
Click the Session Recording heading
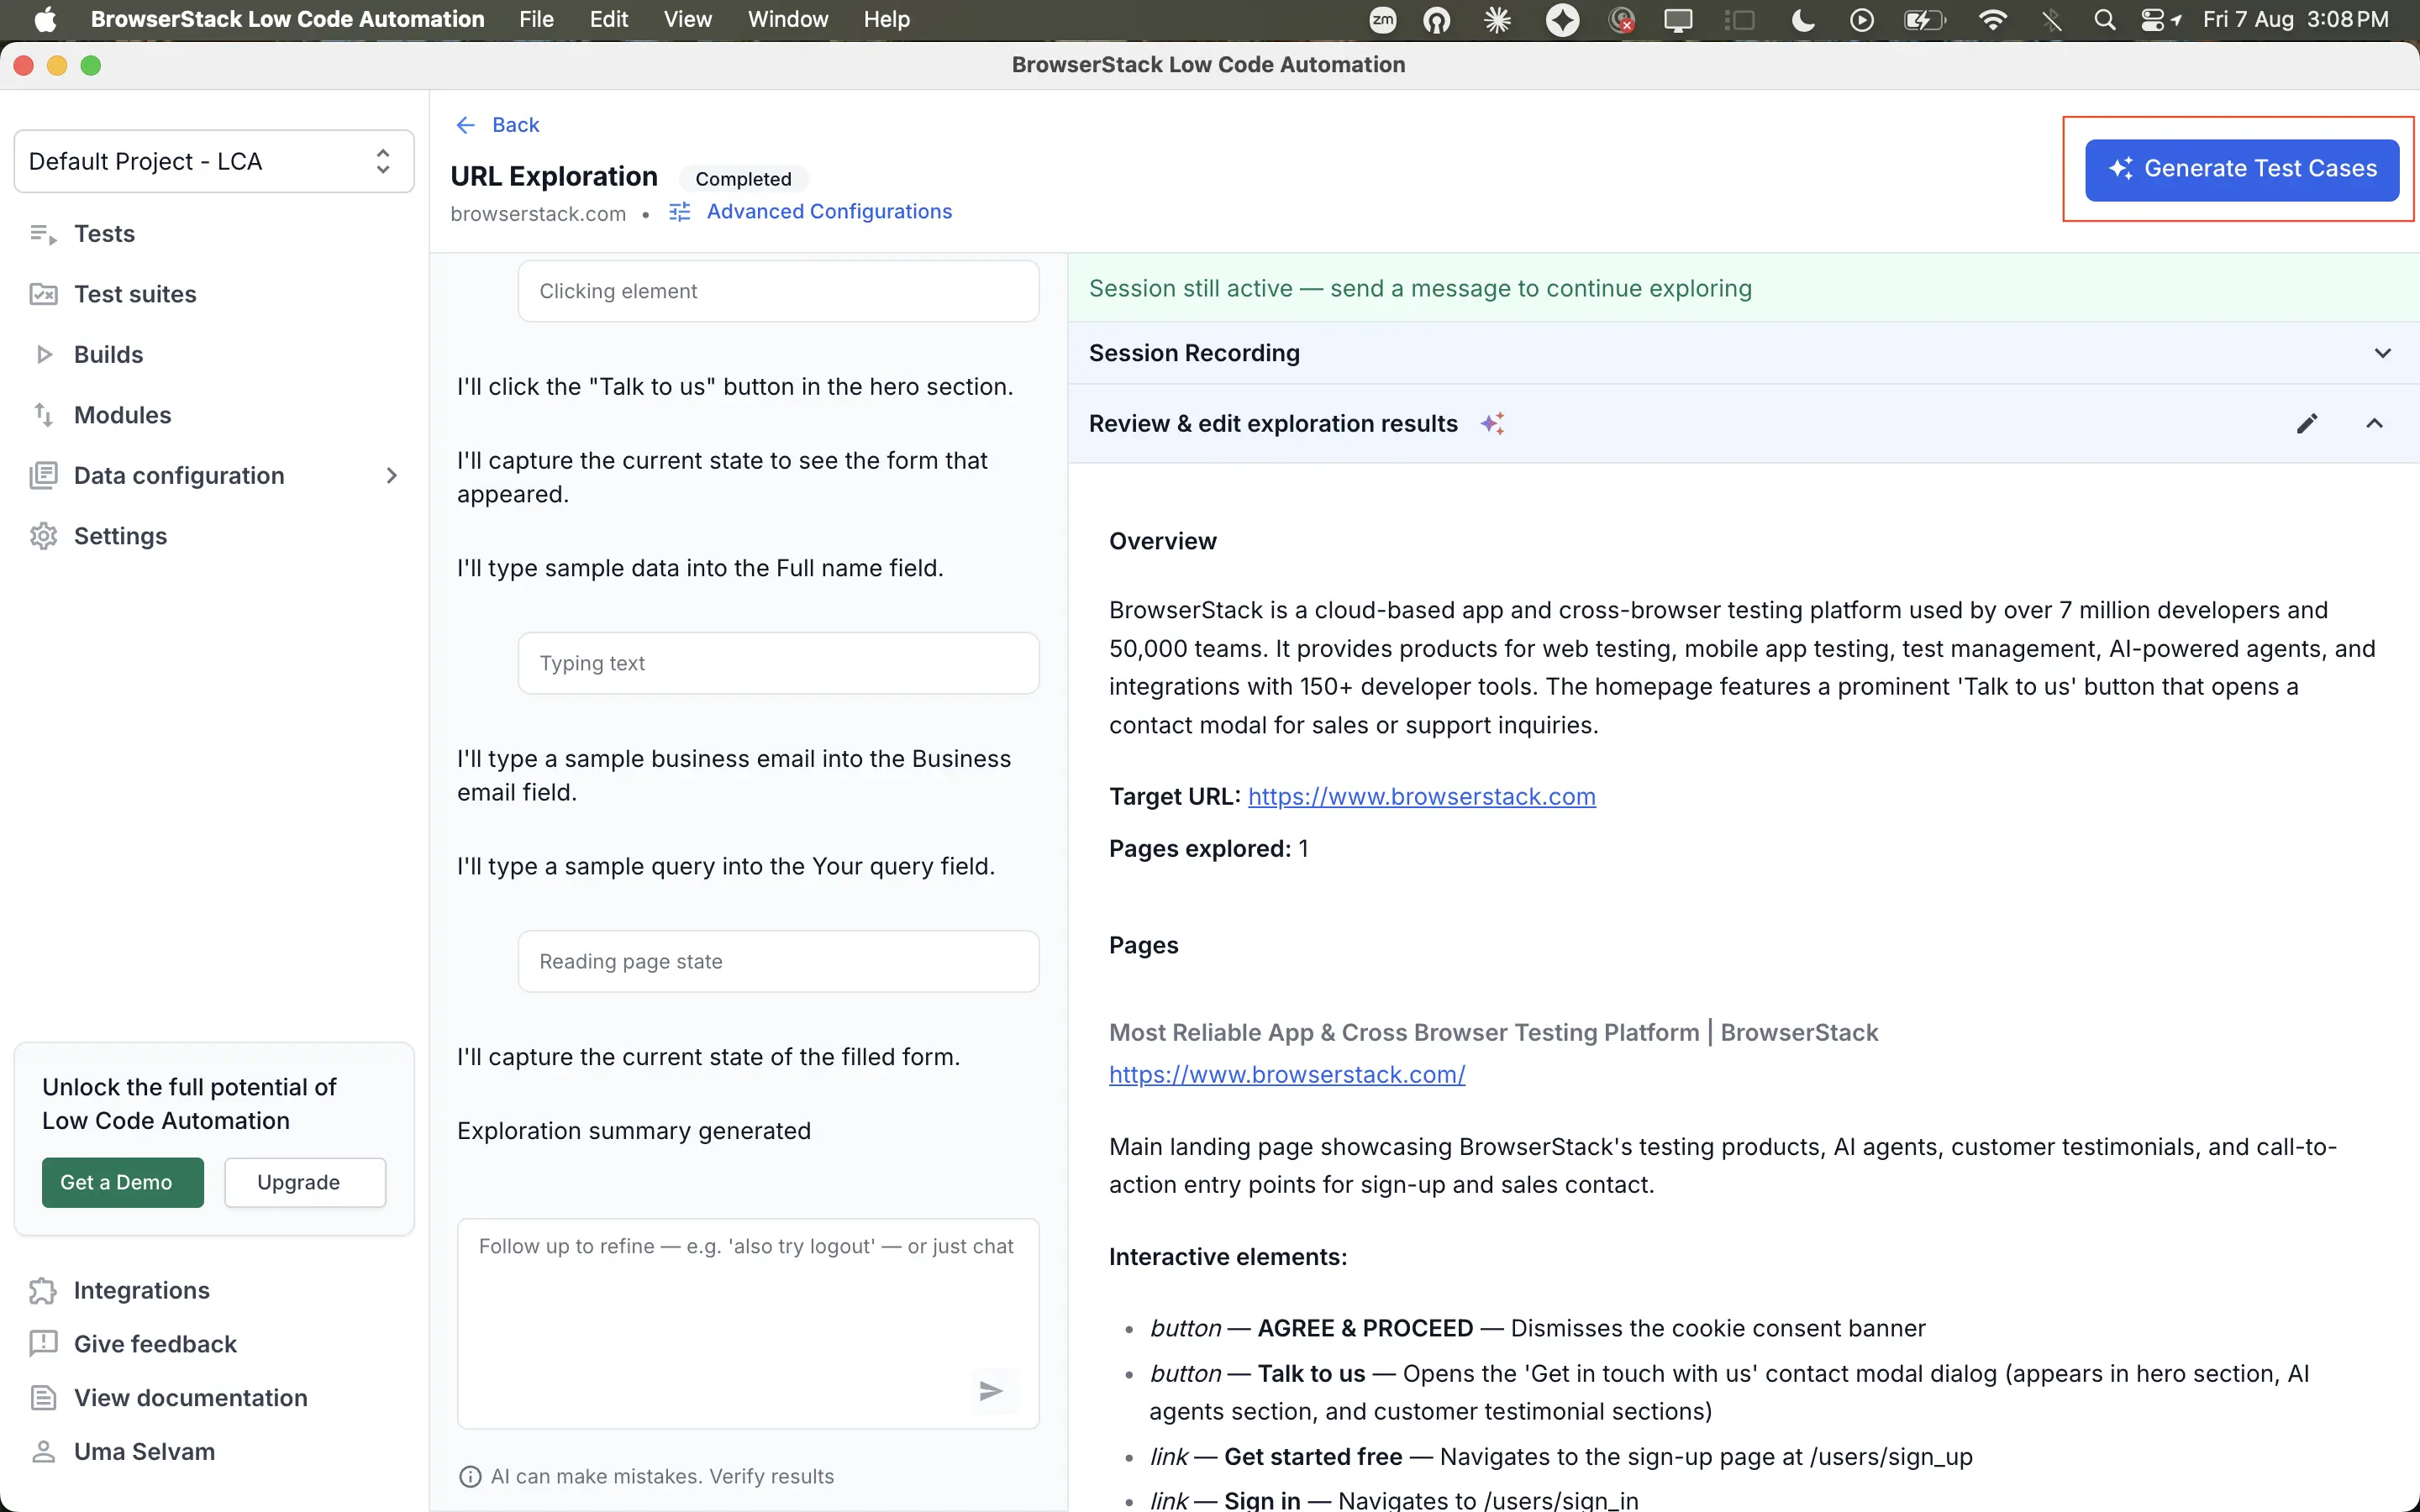click(1194, 353)
